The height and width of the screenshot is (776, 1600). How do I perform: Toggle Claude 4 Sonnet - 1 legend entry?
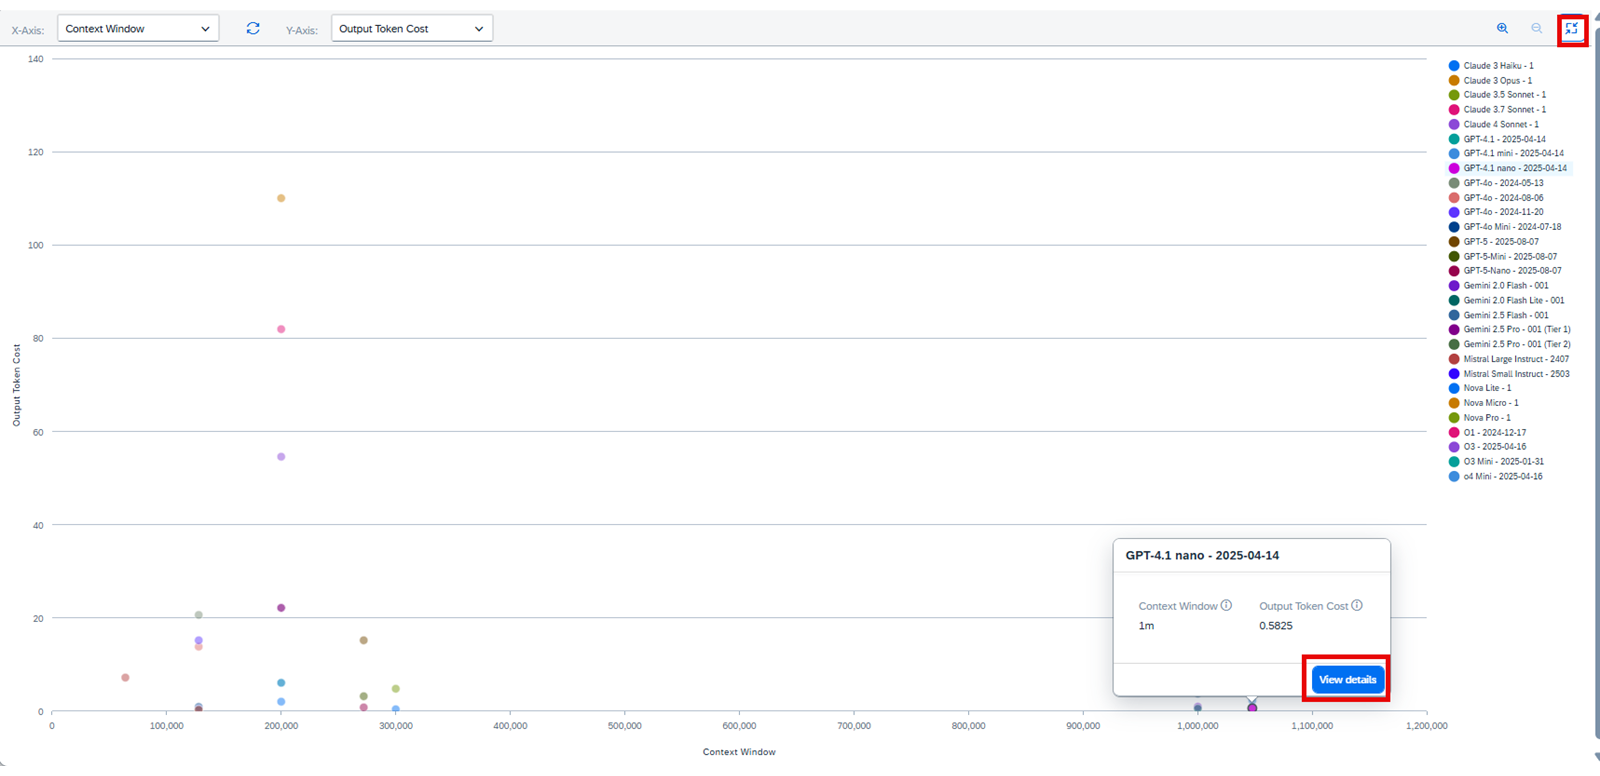point(1494,125)
